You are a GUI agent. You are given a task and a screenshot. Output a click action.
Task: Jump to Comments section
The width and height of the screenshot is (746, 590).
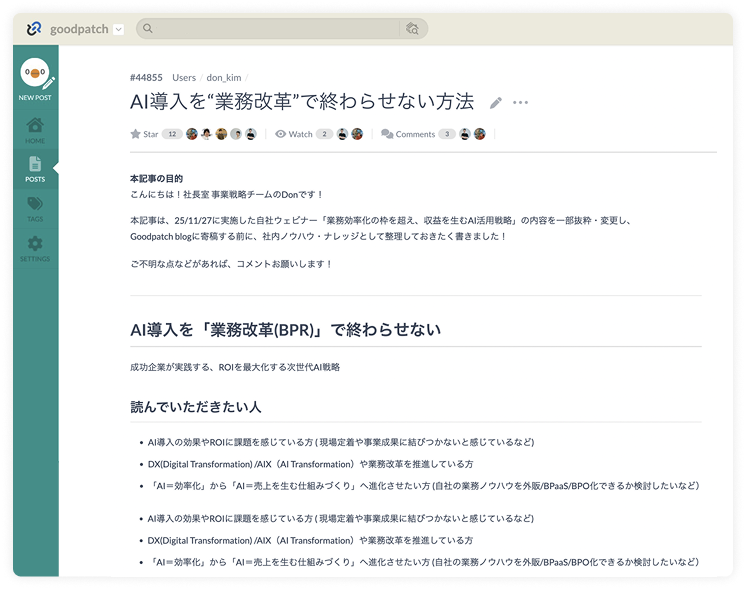[408, 134]
